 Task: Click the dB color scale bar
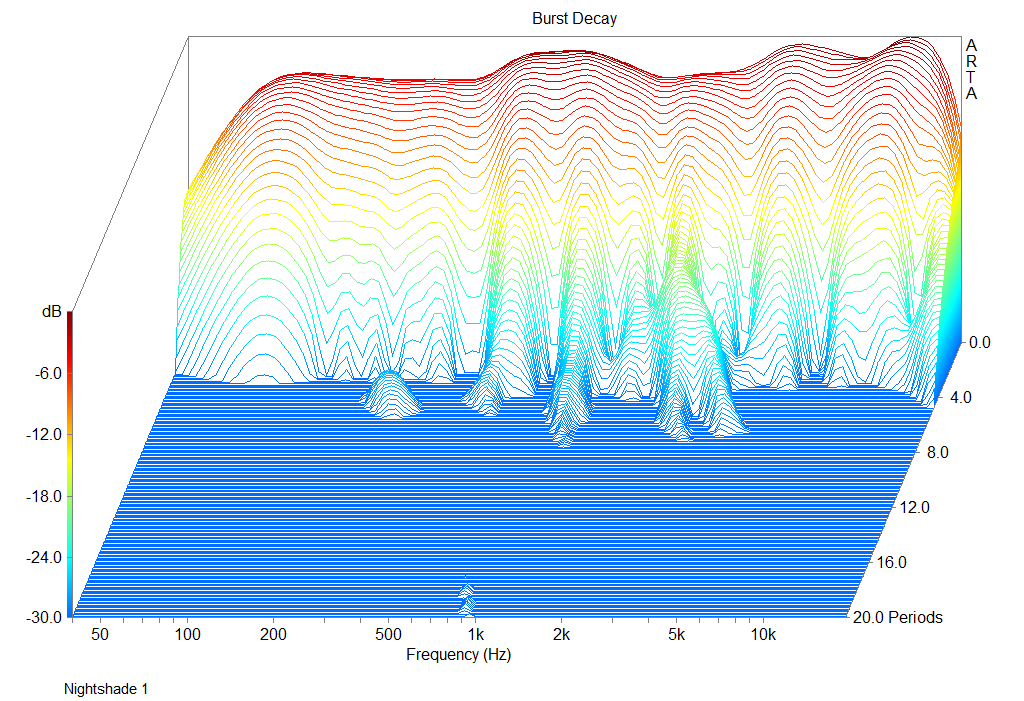click(69, 465)
